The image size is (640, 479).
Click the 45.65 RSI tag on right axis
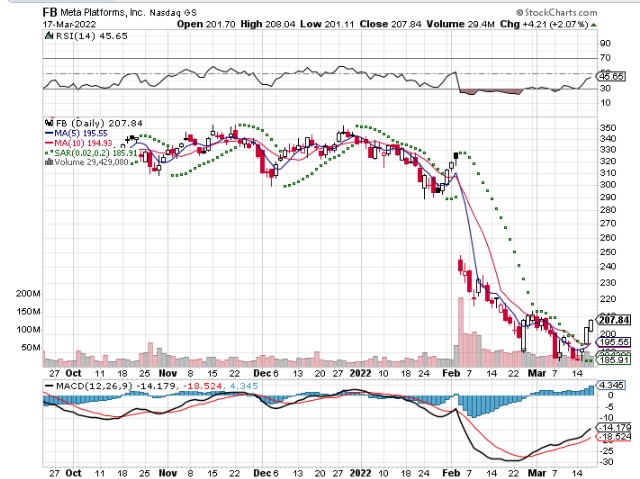pos(611,76)
